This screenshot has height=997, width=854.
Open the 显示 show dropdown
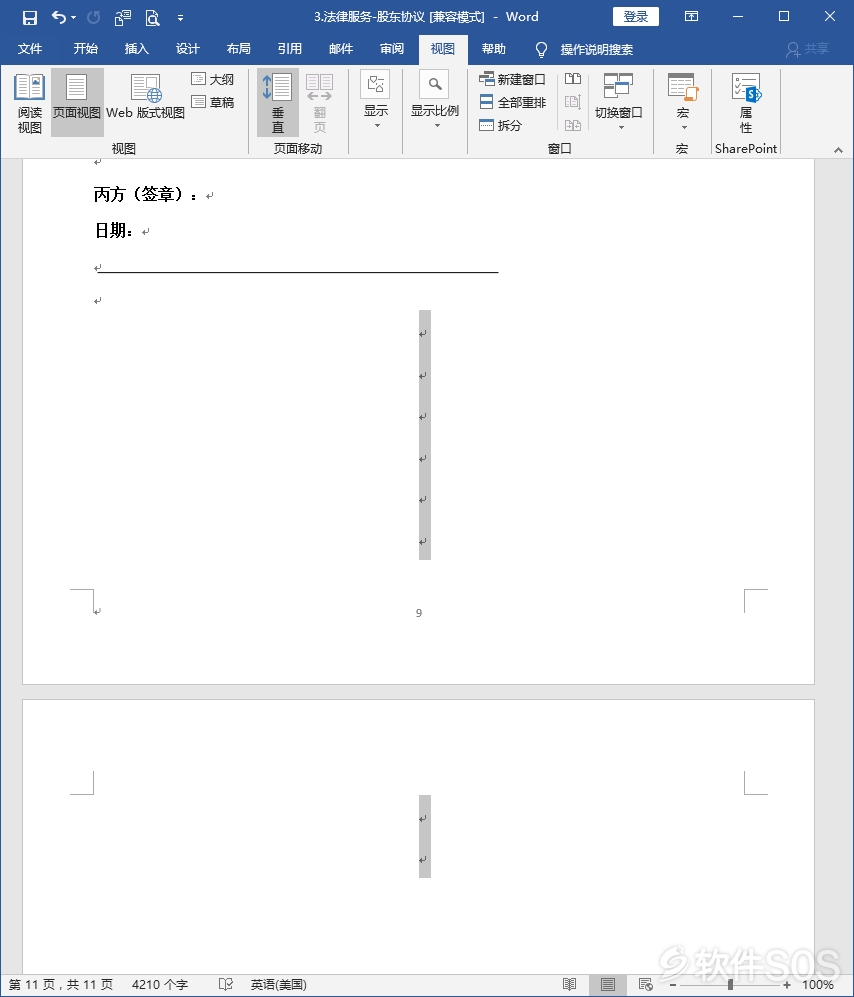tap(375, 102)
